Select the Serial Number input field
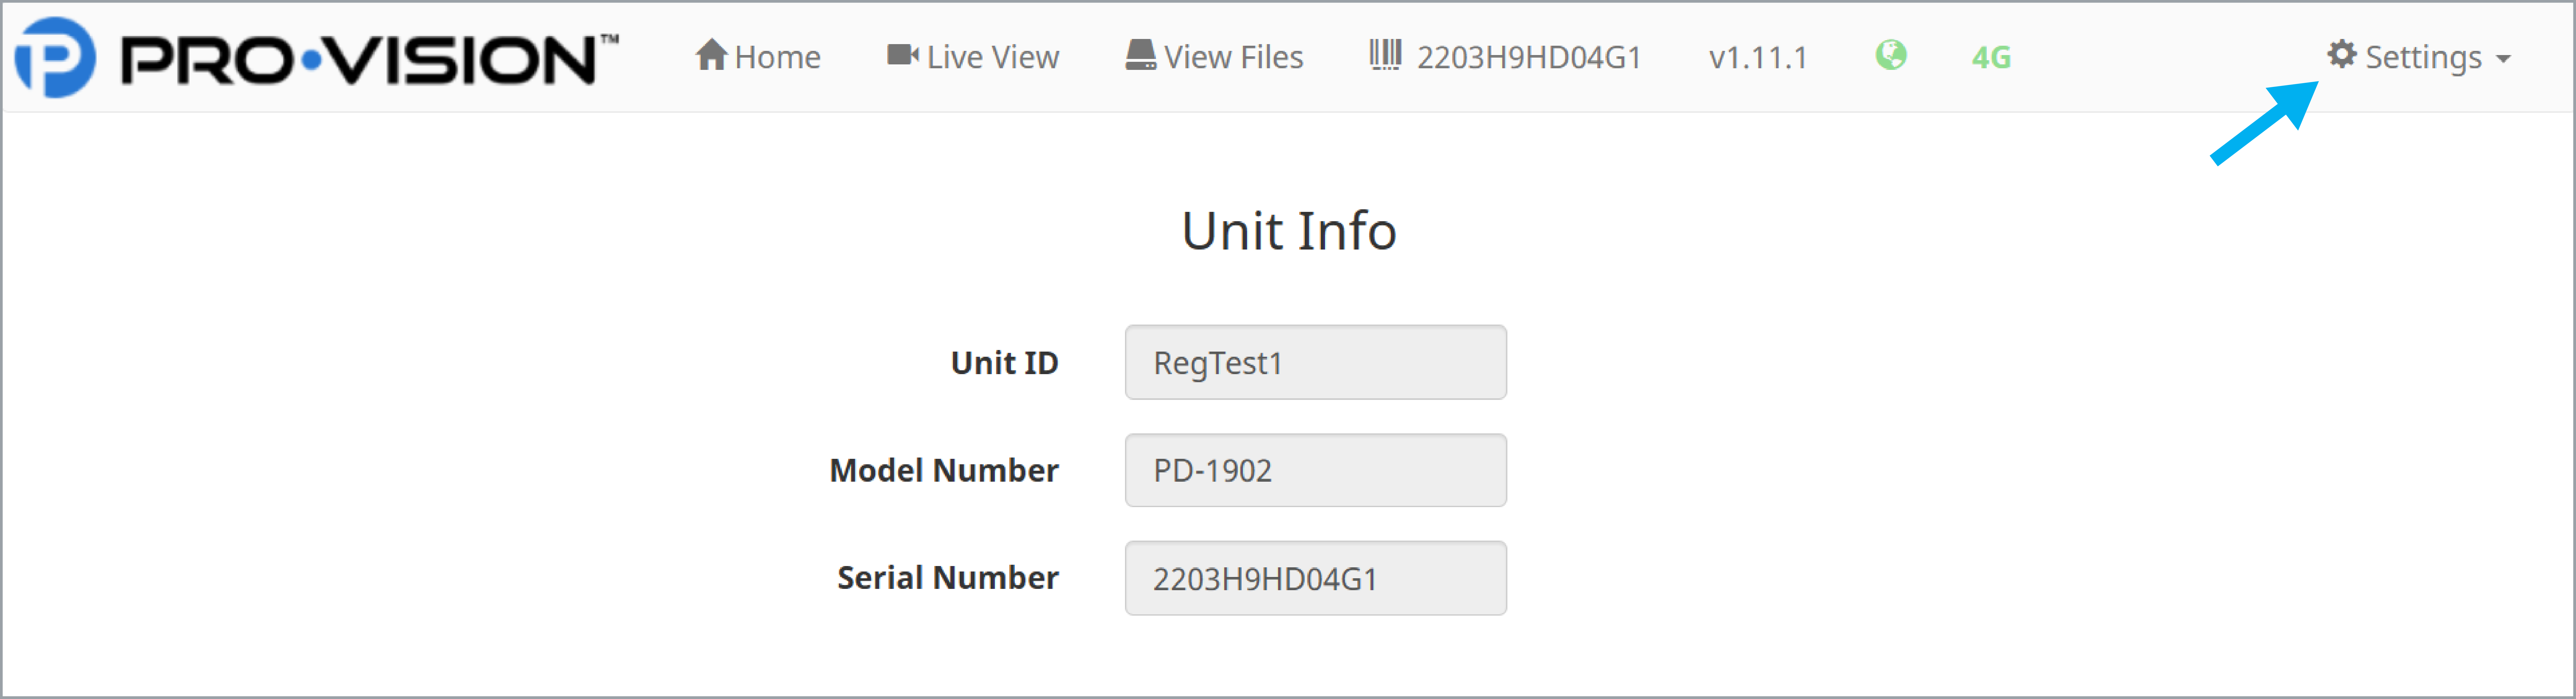The width and height of the screenshot is (2576, 699). (1315, 578)
